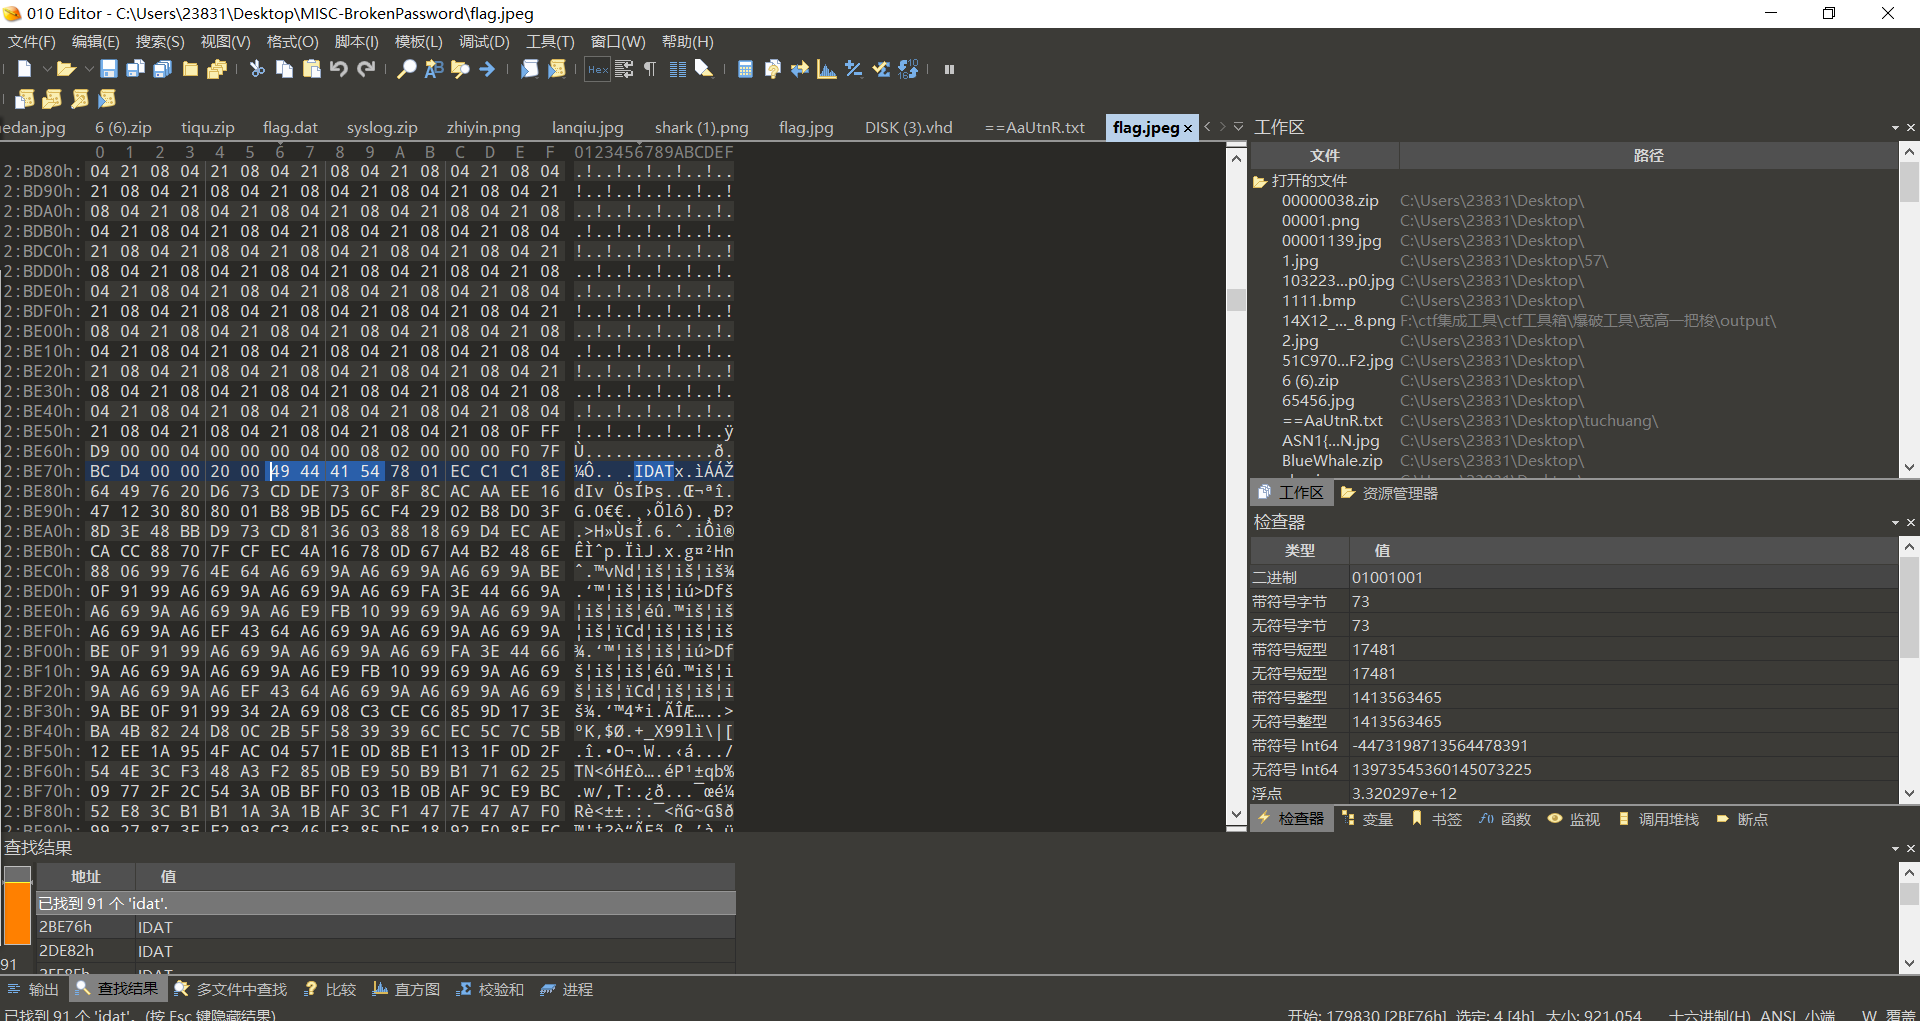Close the flag.jpeg tab
Screen dimensions: 1920x1021
pyautogui.click(x=1188, y=128)
